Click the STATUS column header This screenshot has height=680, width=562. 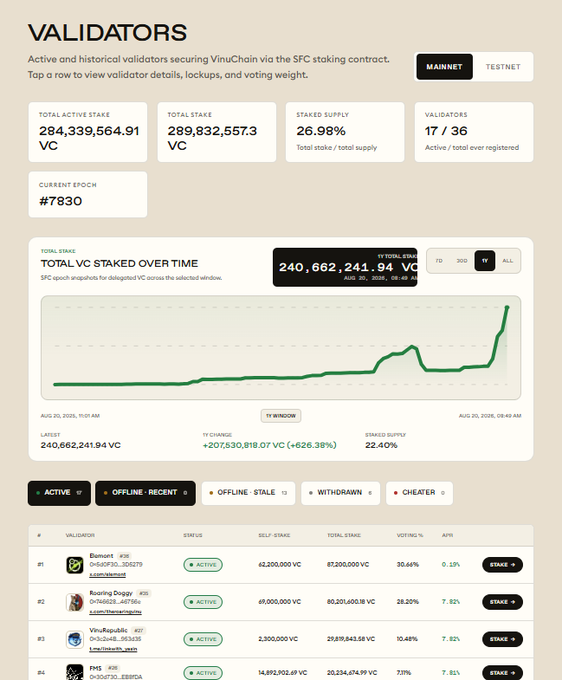click(x=193, y=536)
